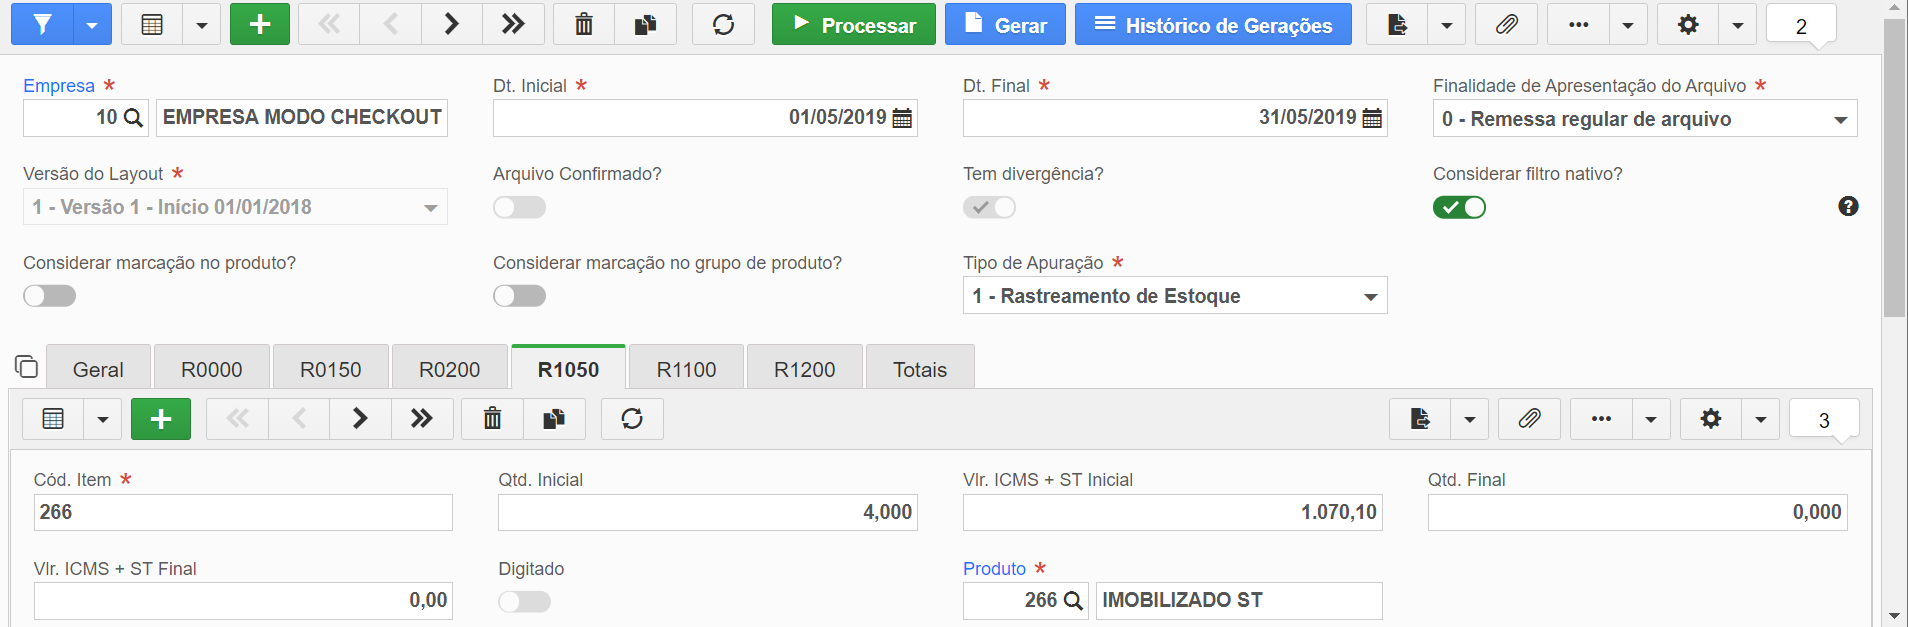1908x627 pixels.
Task: Click the help question mark icon
Action: 1848,206
